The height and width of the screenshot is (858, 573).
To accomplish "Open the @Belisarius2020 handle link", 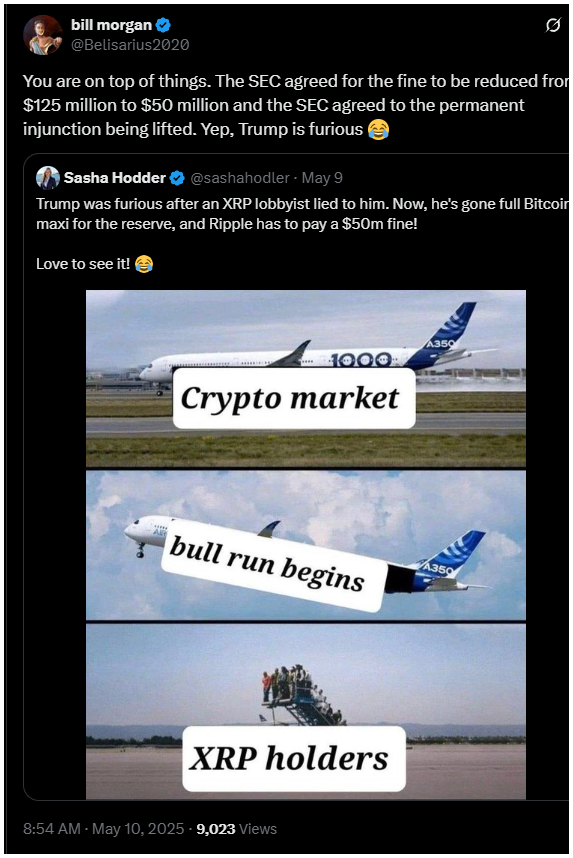I will click(x=130, y=45).
